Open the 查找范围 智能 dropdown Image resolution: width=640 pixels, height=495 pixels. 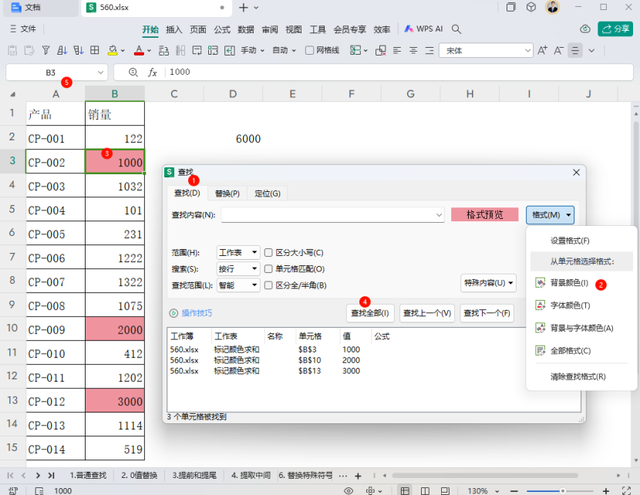click(238, 285)
